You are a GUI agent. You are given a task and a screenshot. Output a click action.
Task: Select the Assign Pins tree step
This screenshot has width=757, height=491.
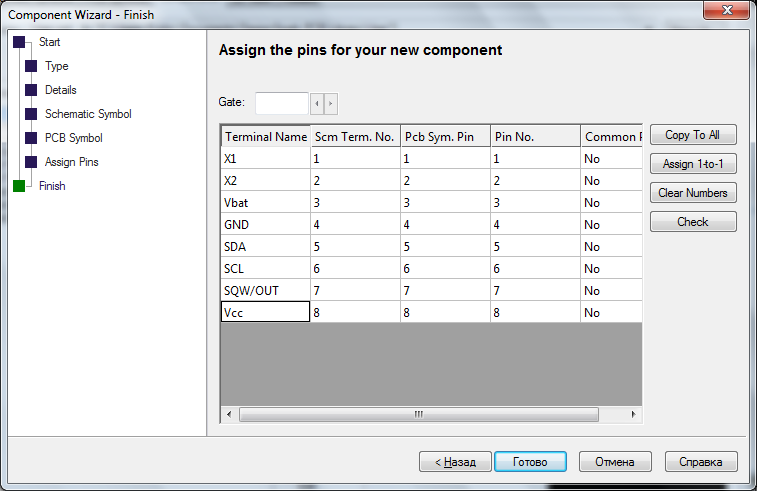tap(72, 162)
